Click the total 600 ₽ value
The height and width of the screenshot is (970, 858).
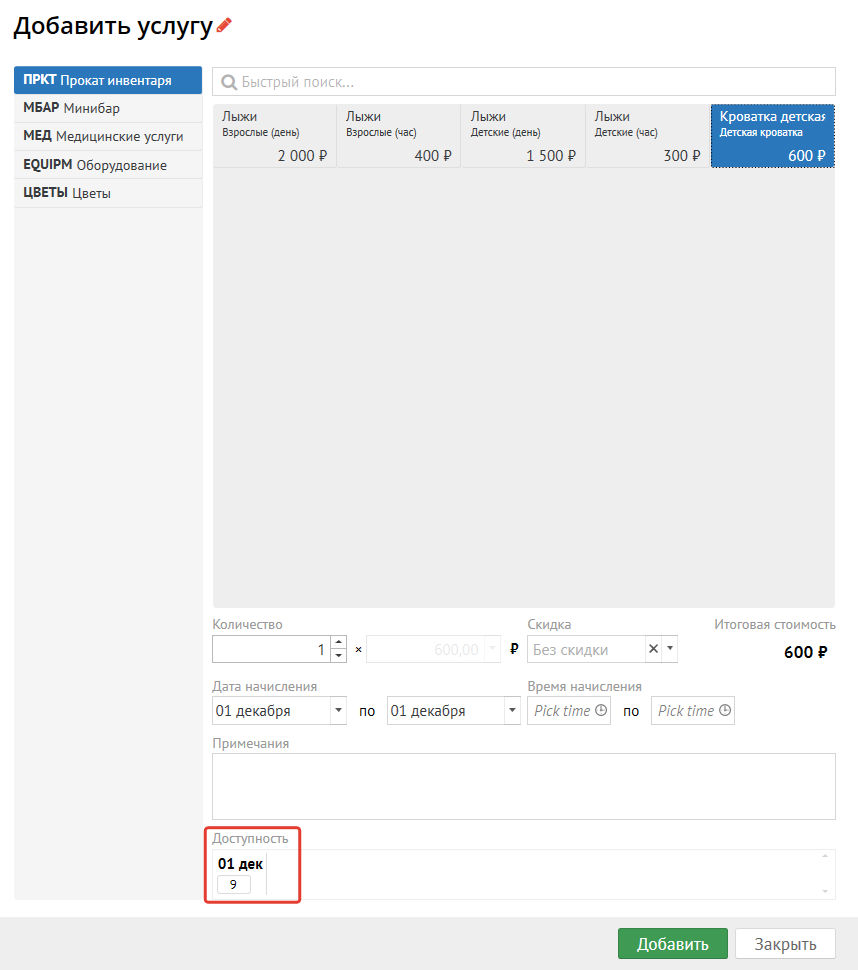point(805,652)
